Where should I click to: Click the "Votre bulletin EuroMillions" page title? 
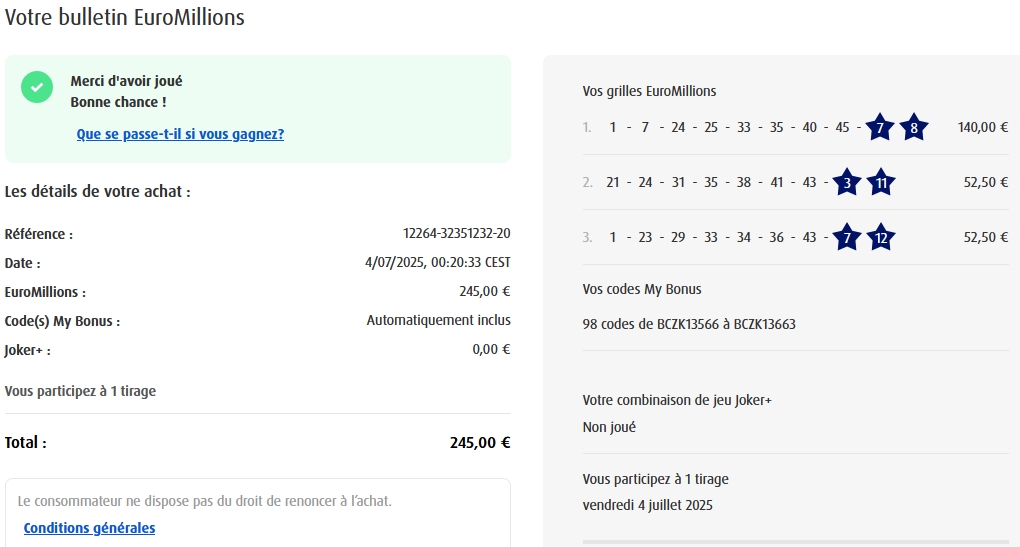tap(125, 17)
